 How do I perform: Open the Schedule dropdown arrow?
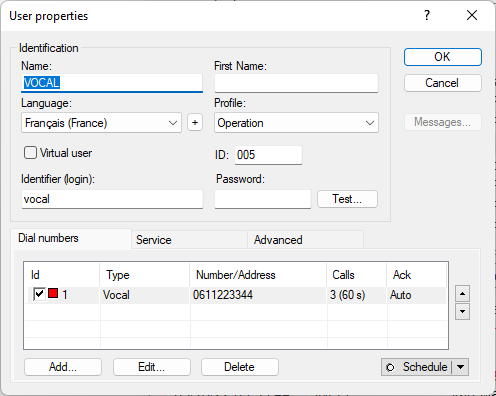461,367
